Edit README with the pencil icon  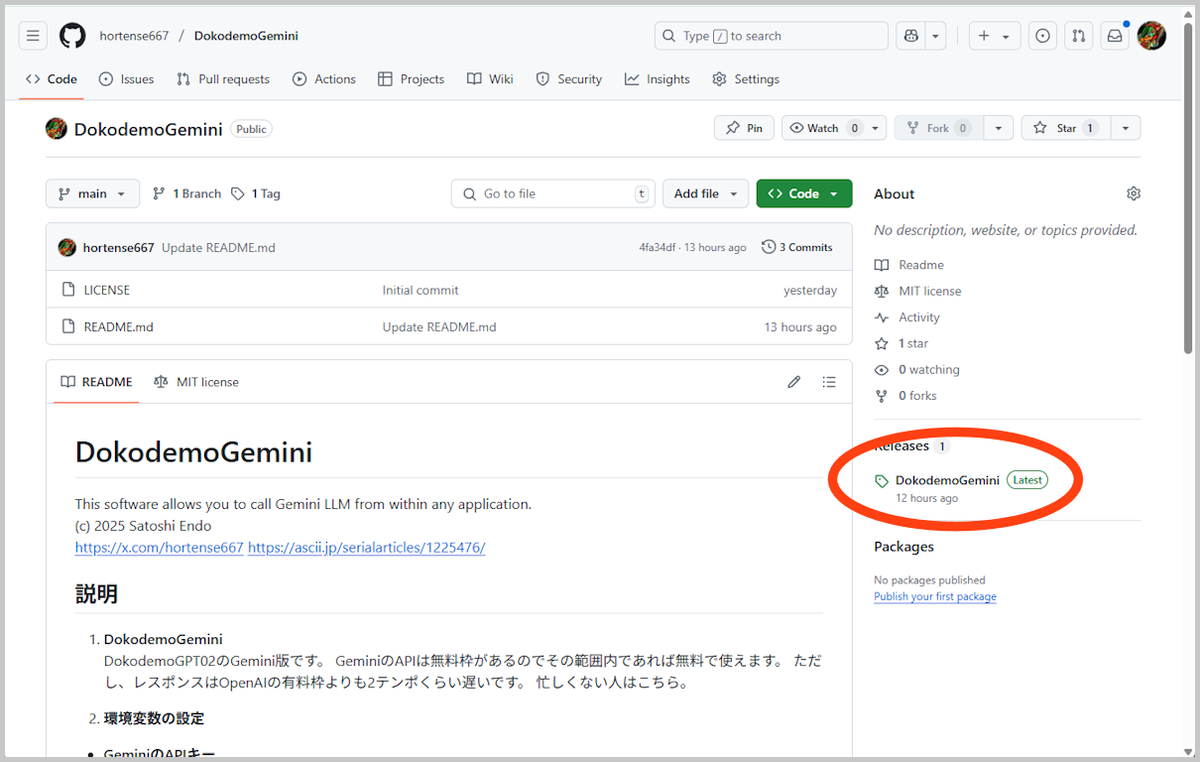(794, 382)
